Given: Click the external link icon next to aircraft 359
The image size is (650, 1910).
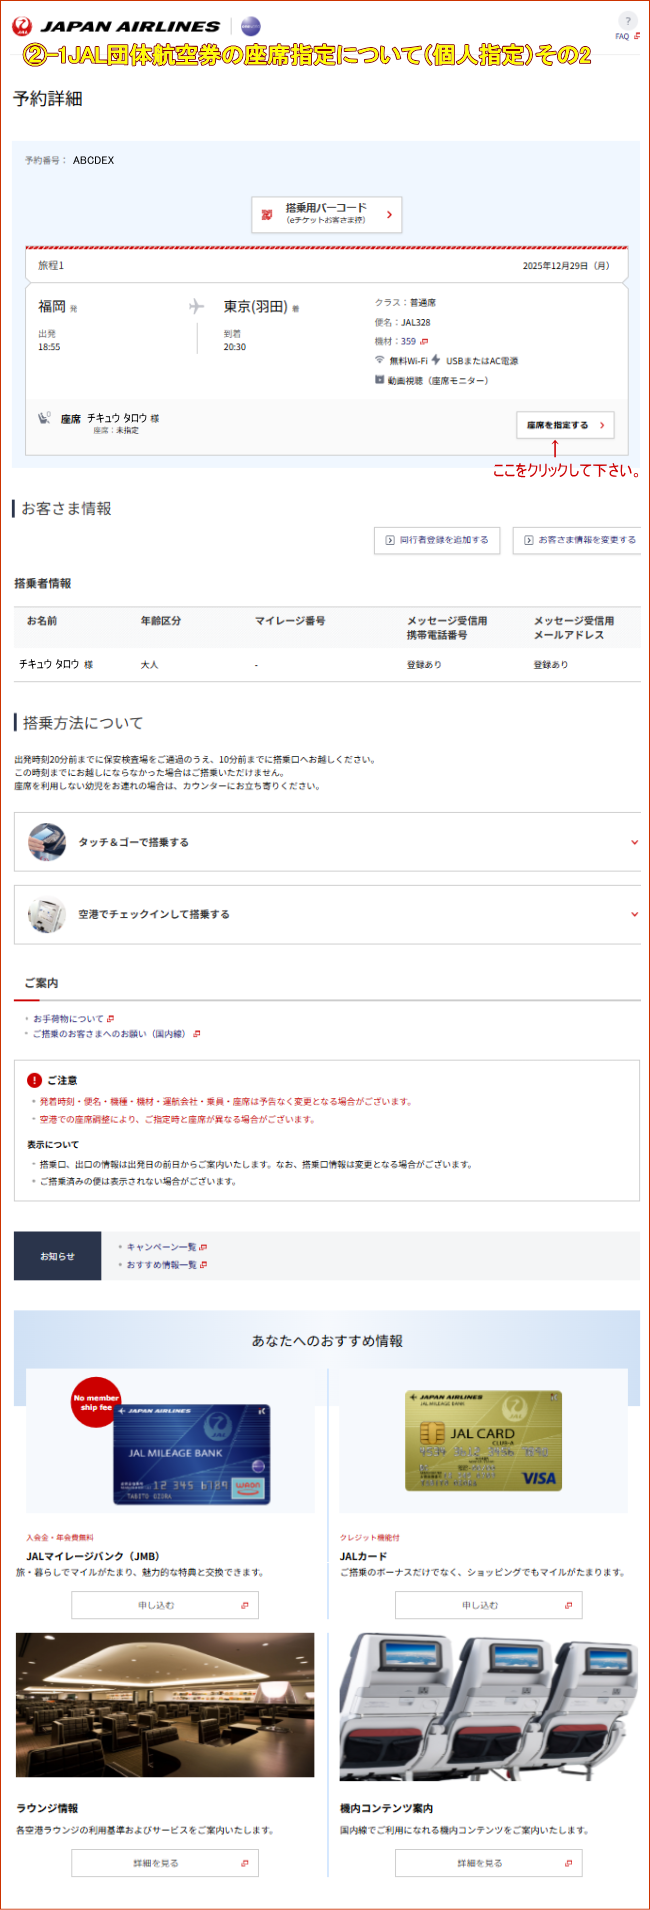Looking at the screenshot, I should (424, 342).
